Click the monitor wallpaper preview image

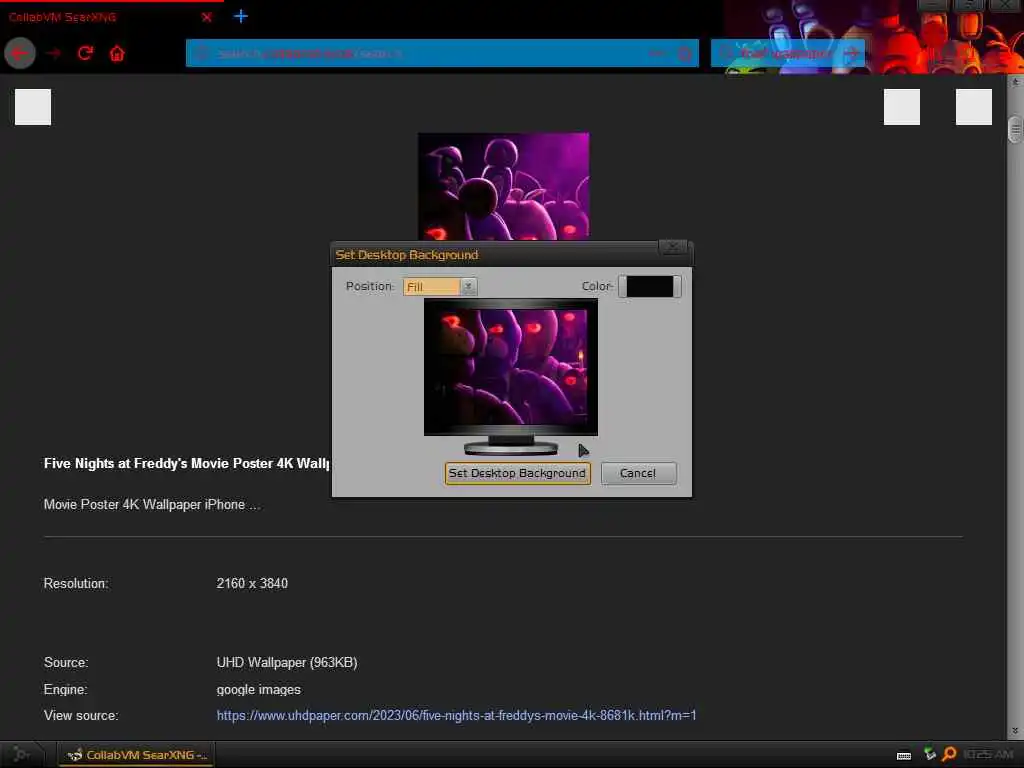[x=511, y=367]
